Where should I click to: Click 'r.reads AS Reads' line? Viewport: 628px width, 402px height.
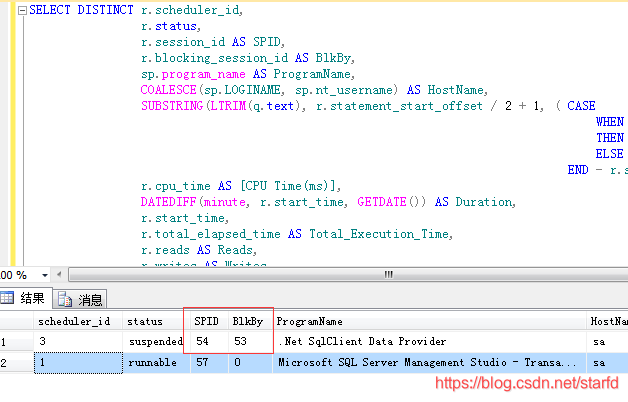click(199, 250)
